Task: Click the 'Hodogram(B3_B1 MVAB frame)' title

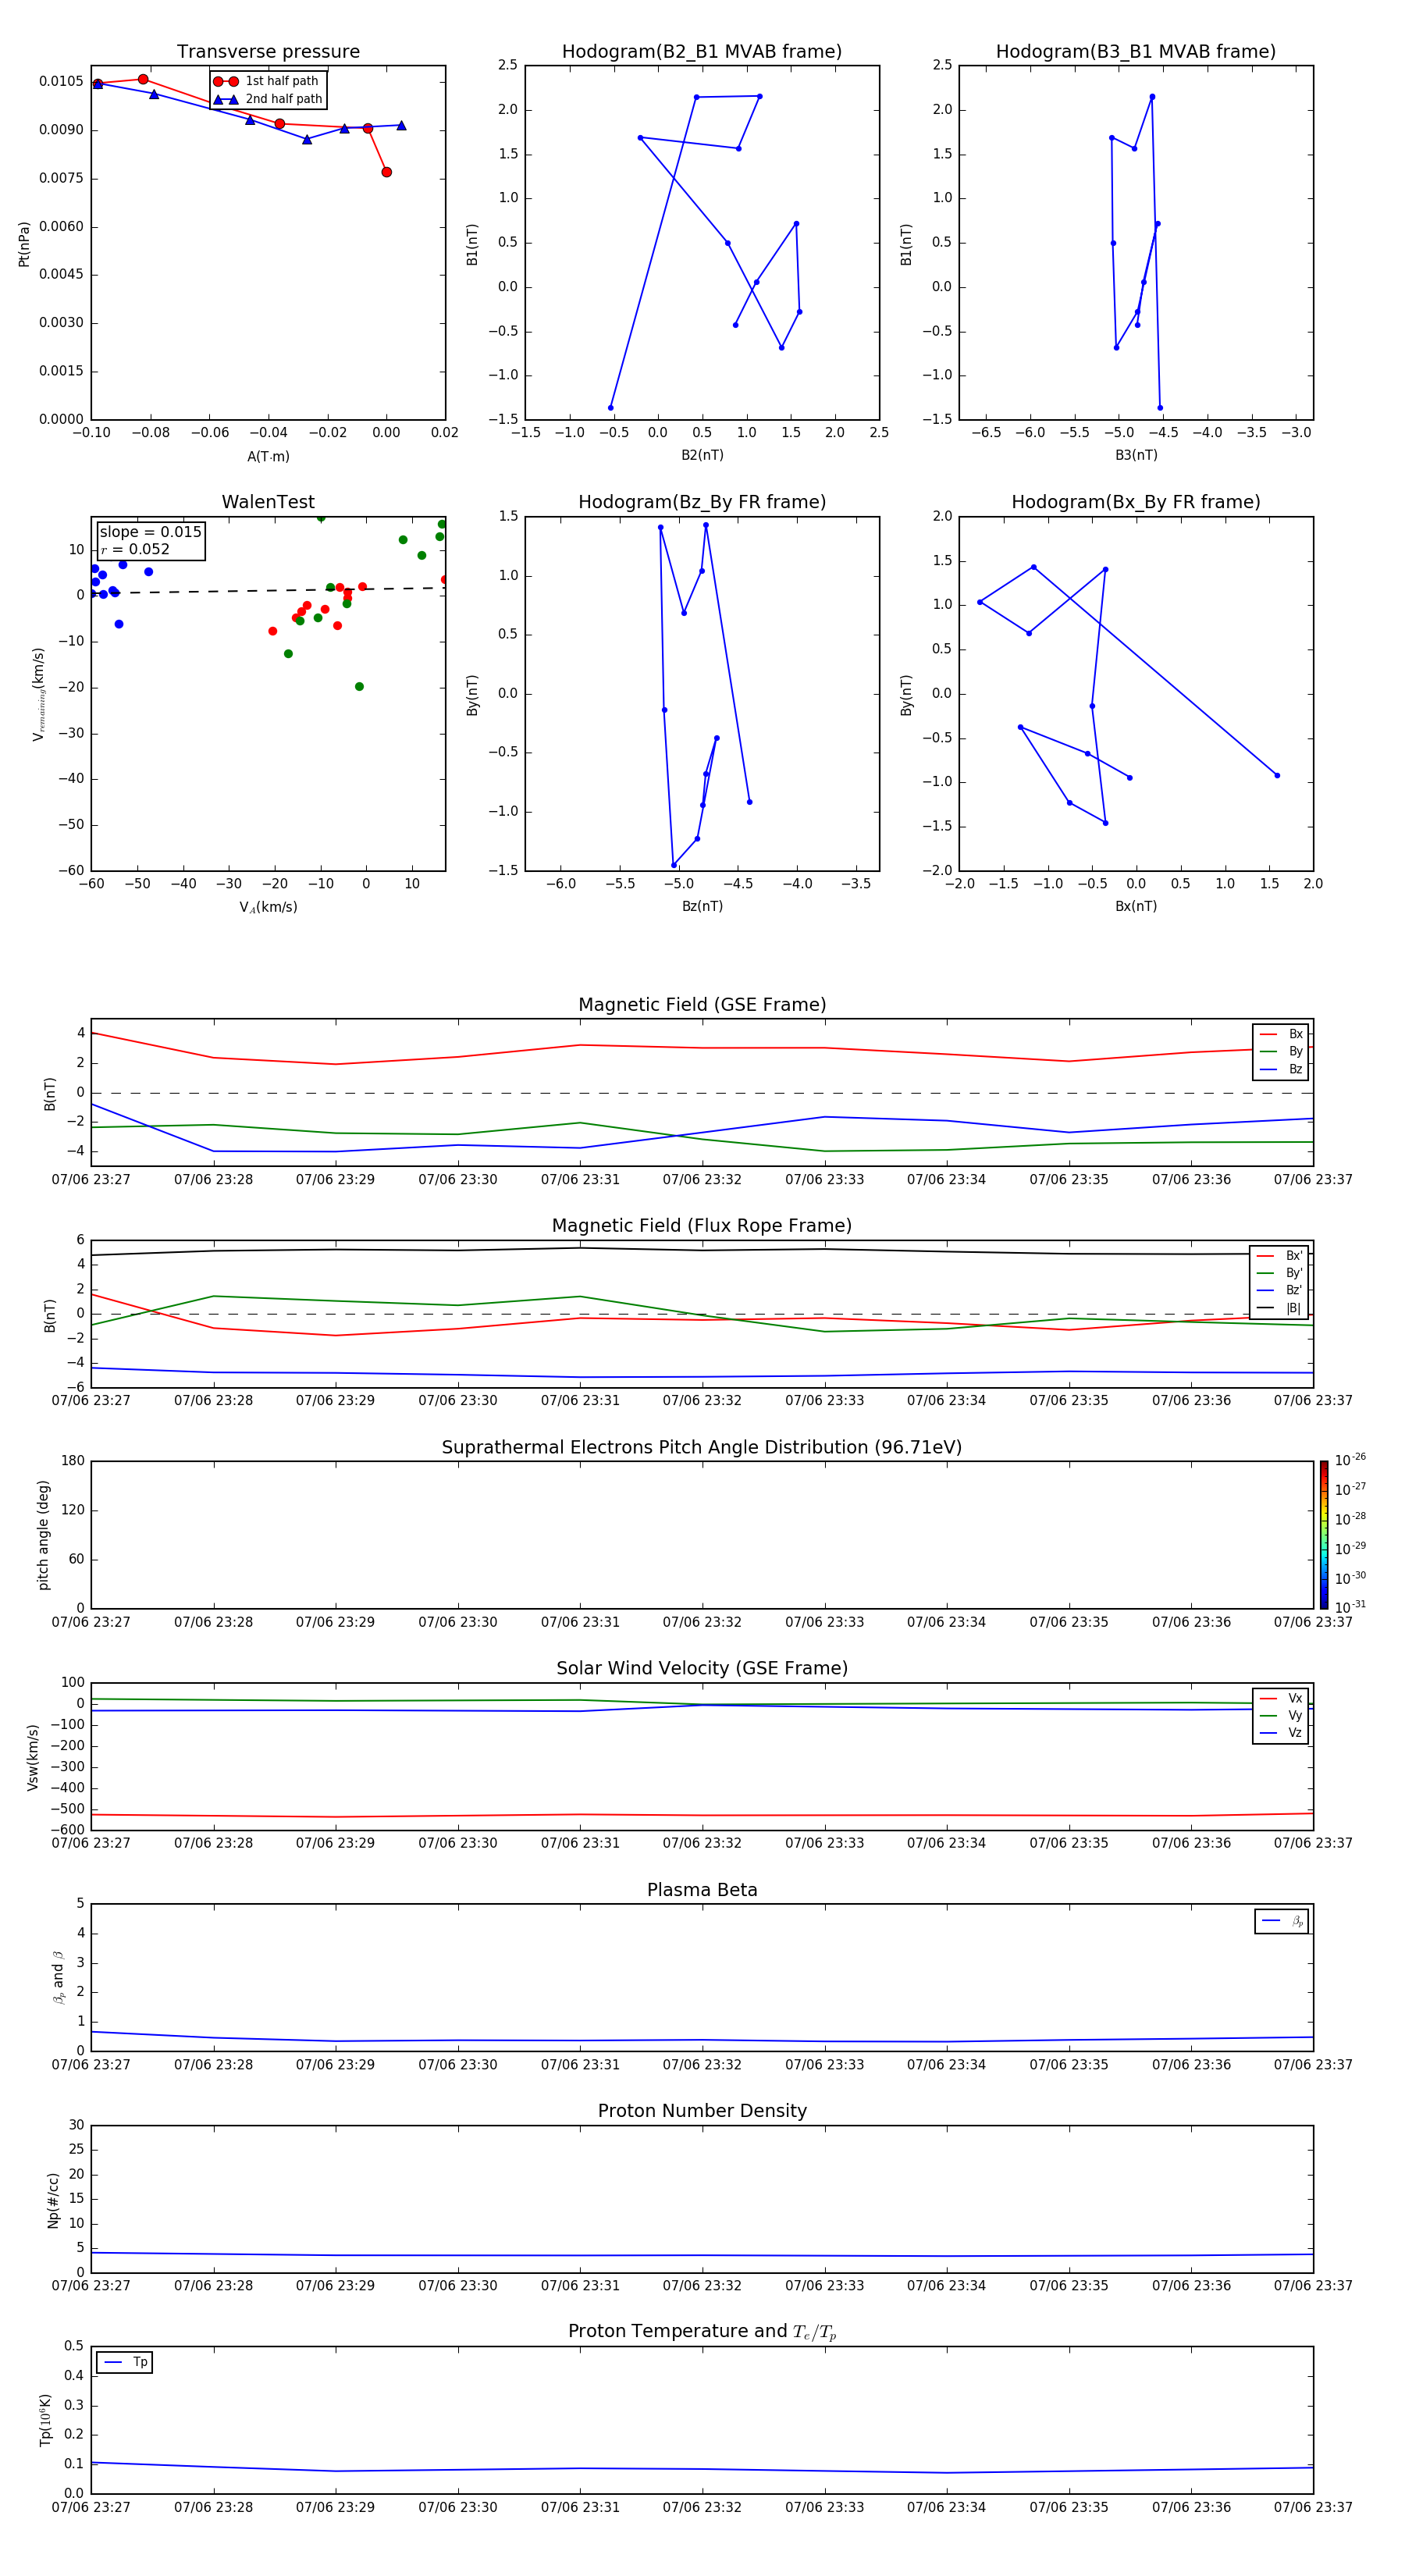Action: 1136,52
